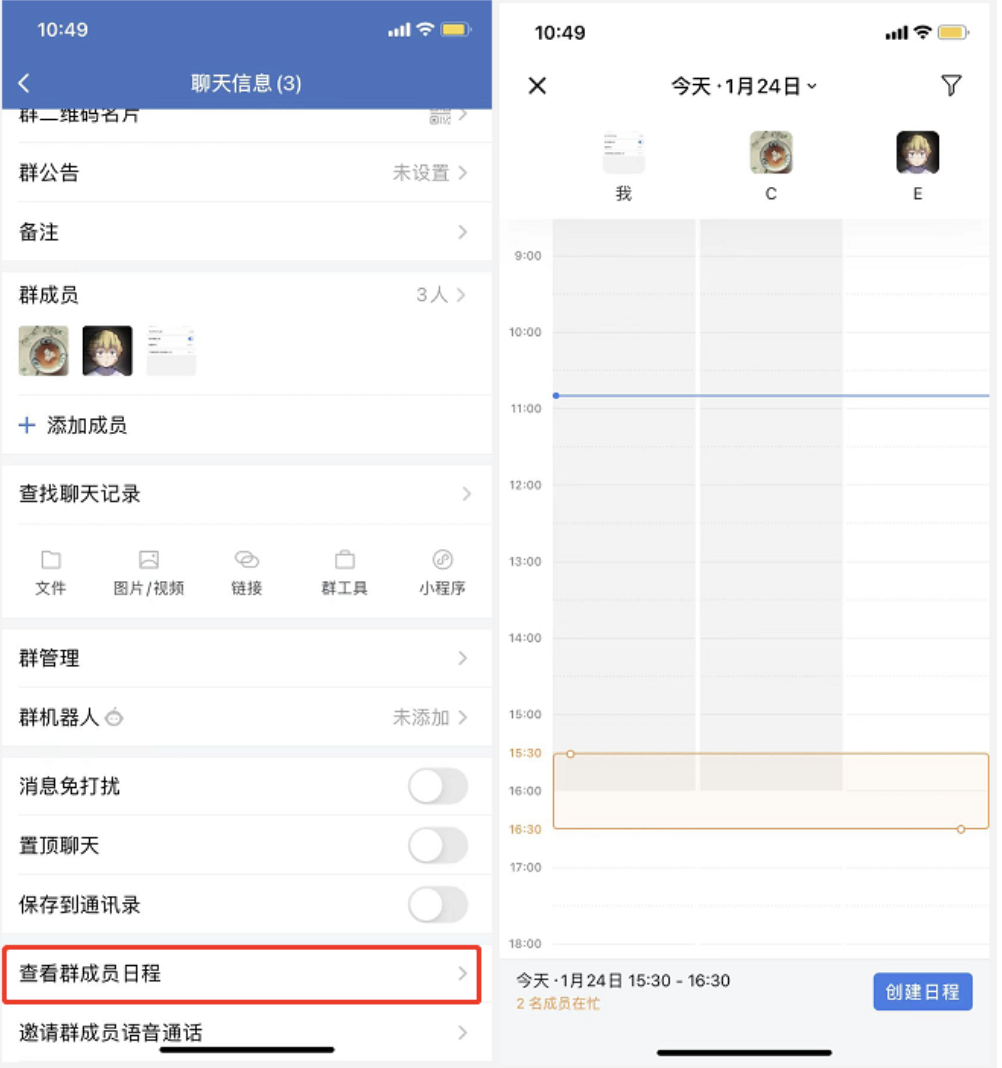Open 查看群成员日程 menu item

(x=242, y=973)
